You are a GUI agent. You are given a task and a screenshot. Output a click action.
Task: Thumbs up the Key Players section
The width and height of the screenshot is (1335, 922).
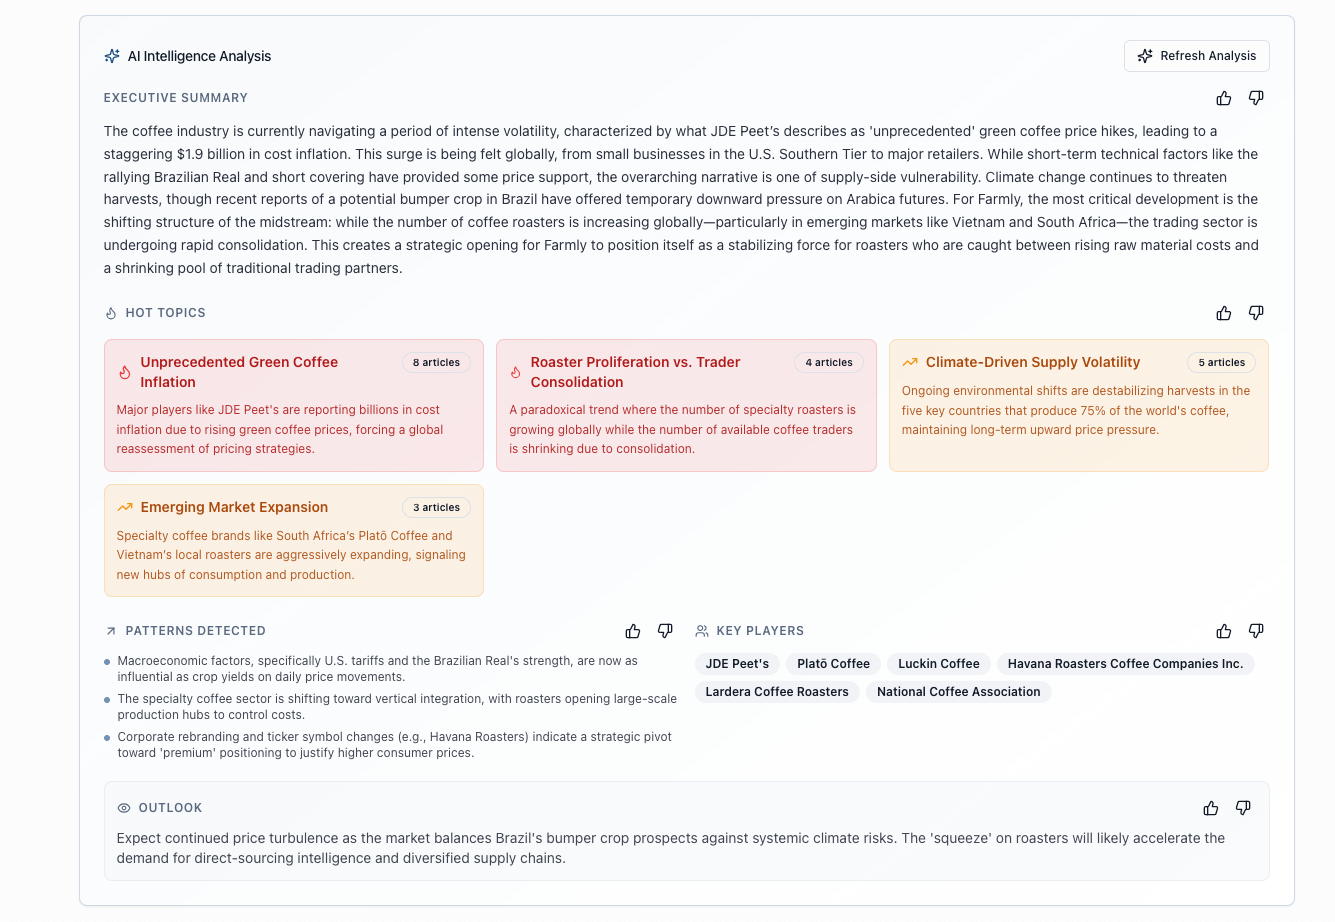pyautogui.click(x=1224, y=630)
